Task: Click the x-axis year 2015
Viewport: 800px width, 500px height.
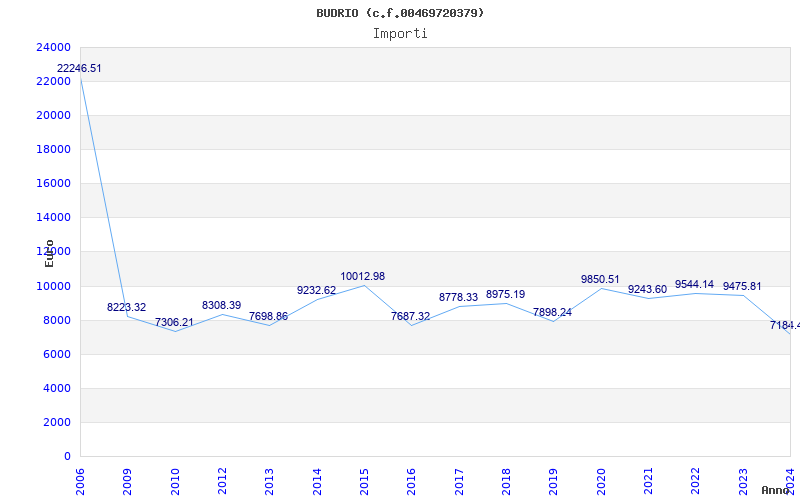Action: point(364,482)
